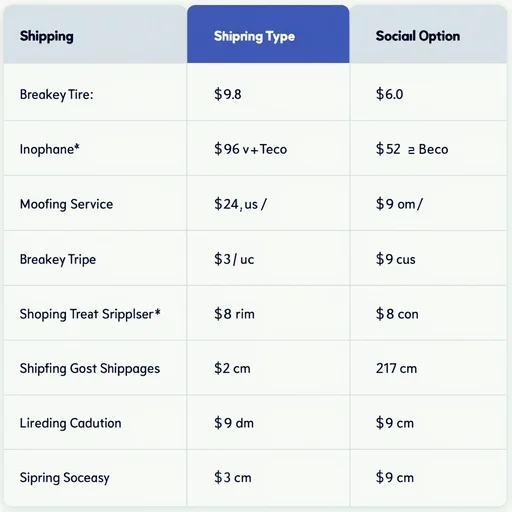Select the Breakey Tripe row label
The image size is (512, 512).
click(58, 259)
